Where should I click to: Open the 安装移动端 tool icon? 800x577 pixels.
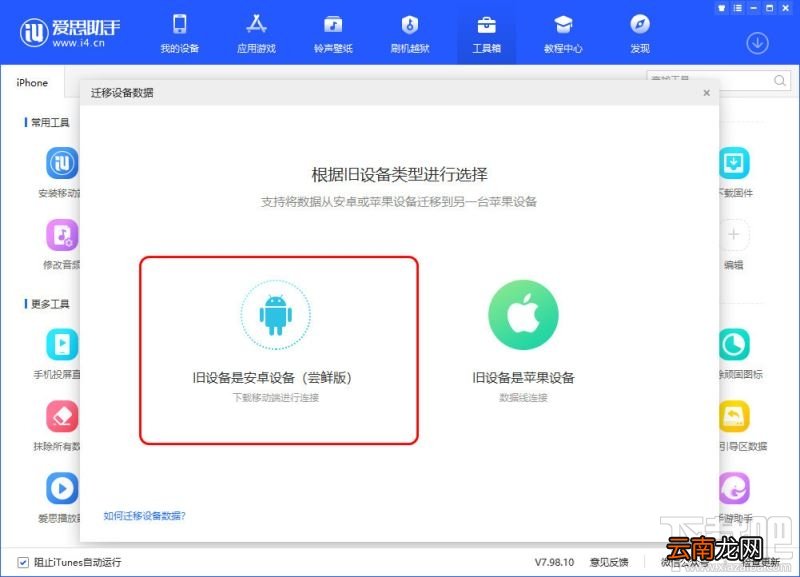62,163
